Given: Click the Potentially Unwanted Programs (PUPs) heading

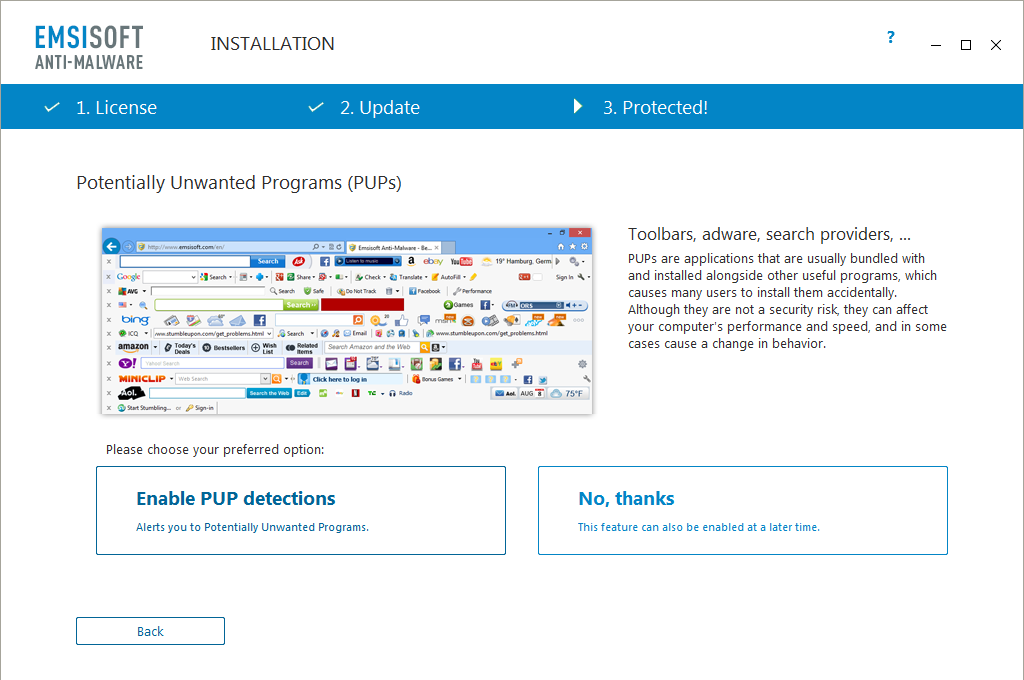Looking at the screenshot, I should (239, 183).
